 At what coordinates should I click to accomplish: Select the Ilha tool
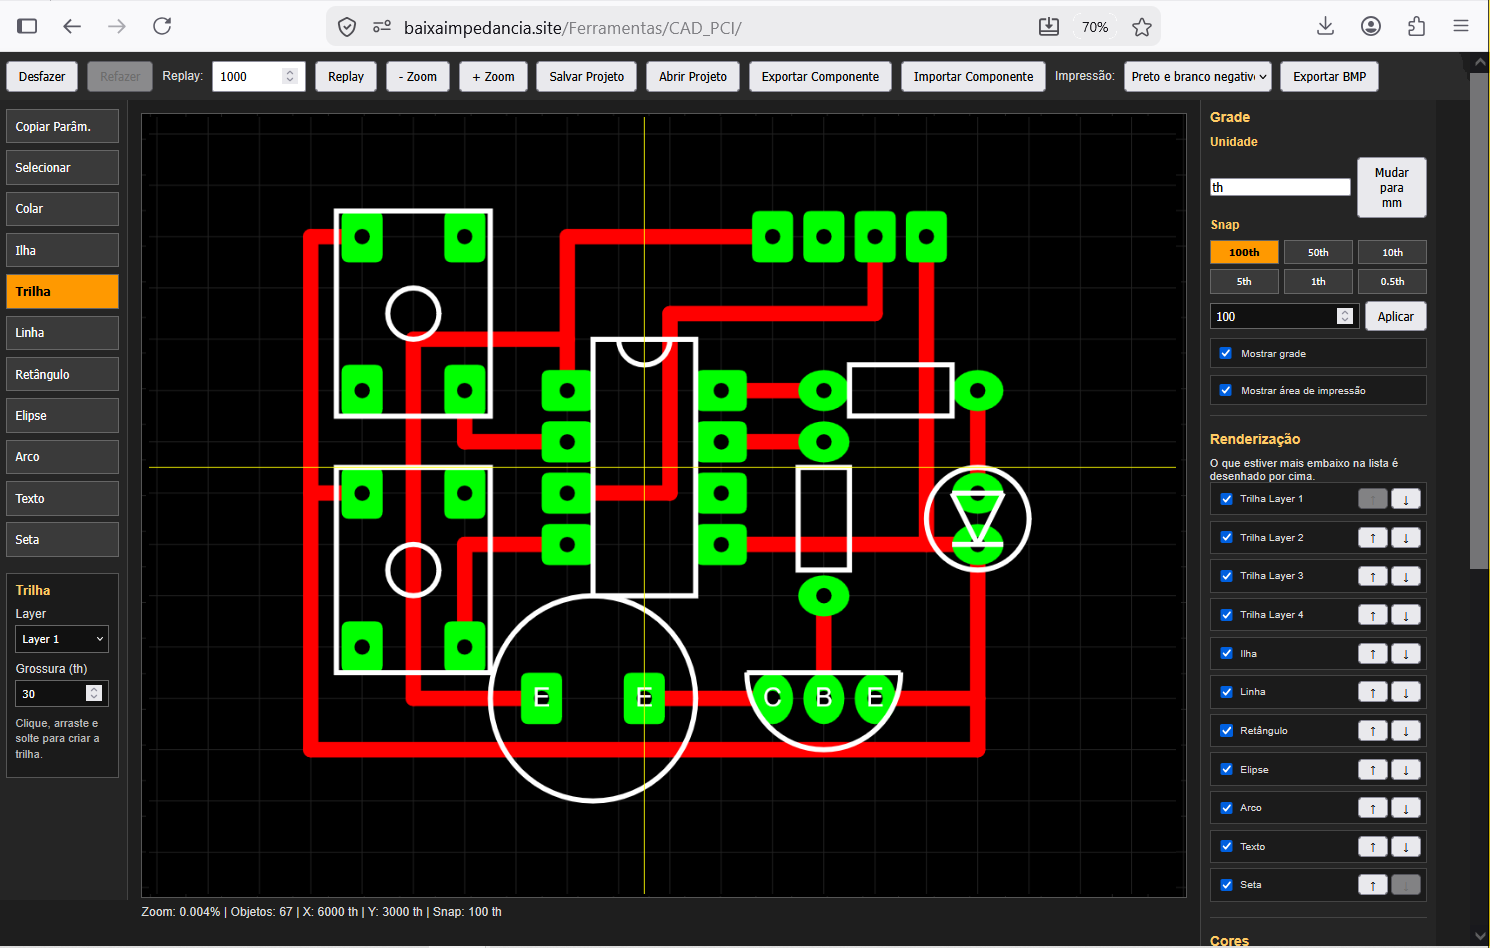62,251
